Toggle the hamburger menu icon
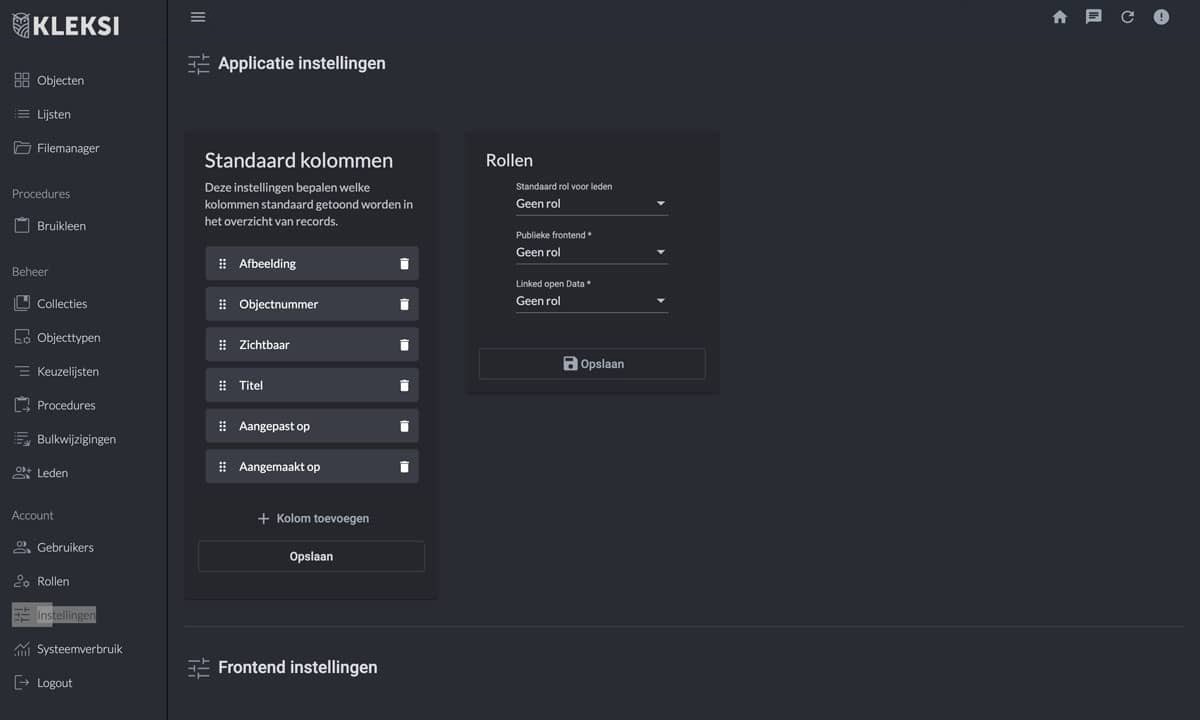The height and width of the screenshot is (720, 1200). pos(198,17)
